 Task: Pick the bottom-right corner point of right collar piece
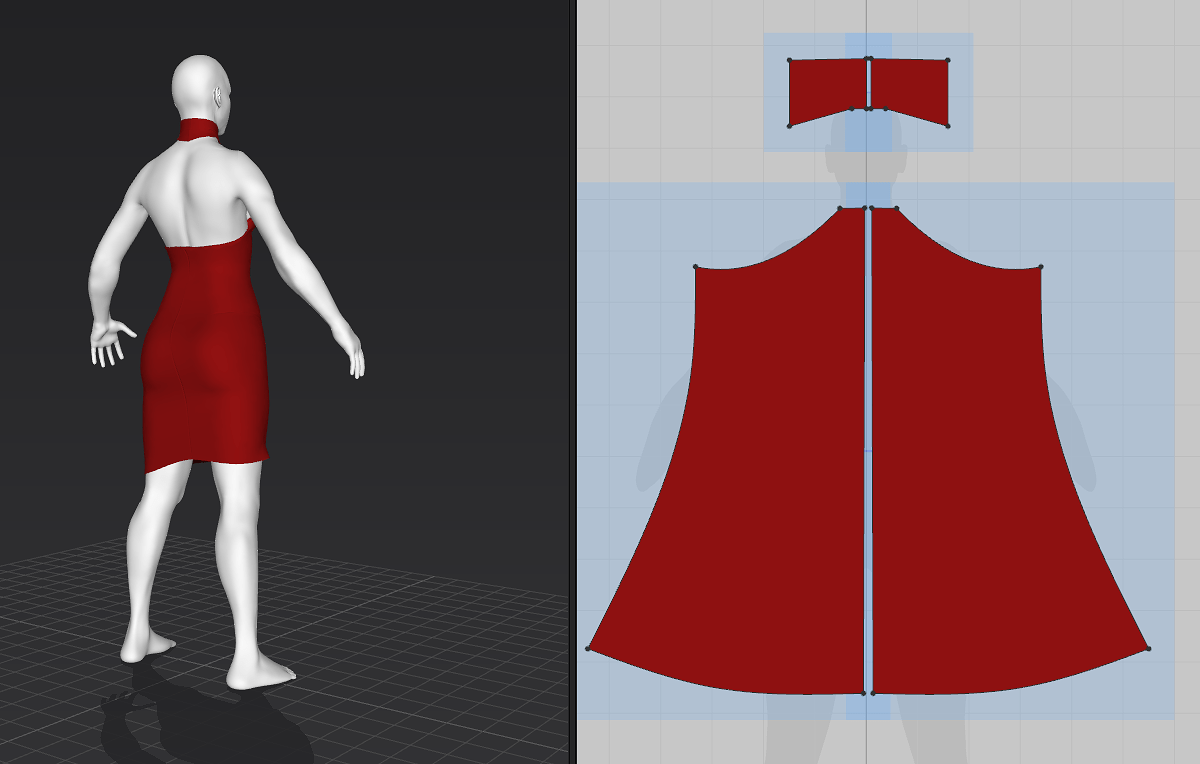pyautogui.click(x=948, y=126)
